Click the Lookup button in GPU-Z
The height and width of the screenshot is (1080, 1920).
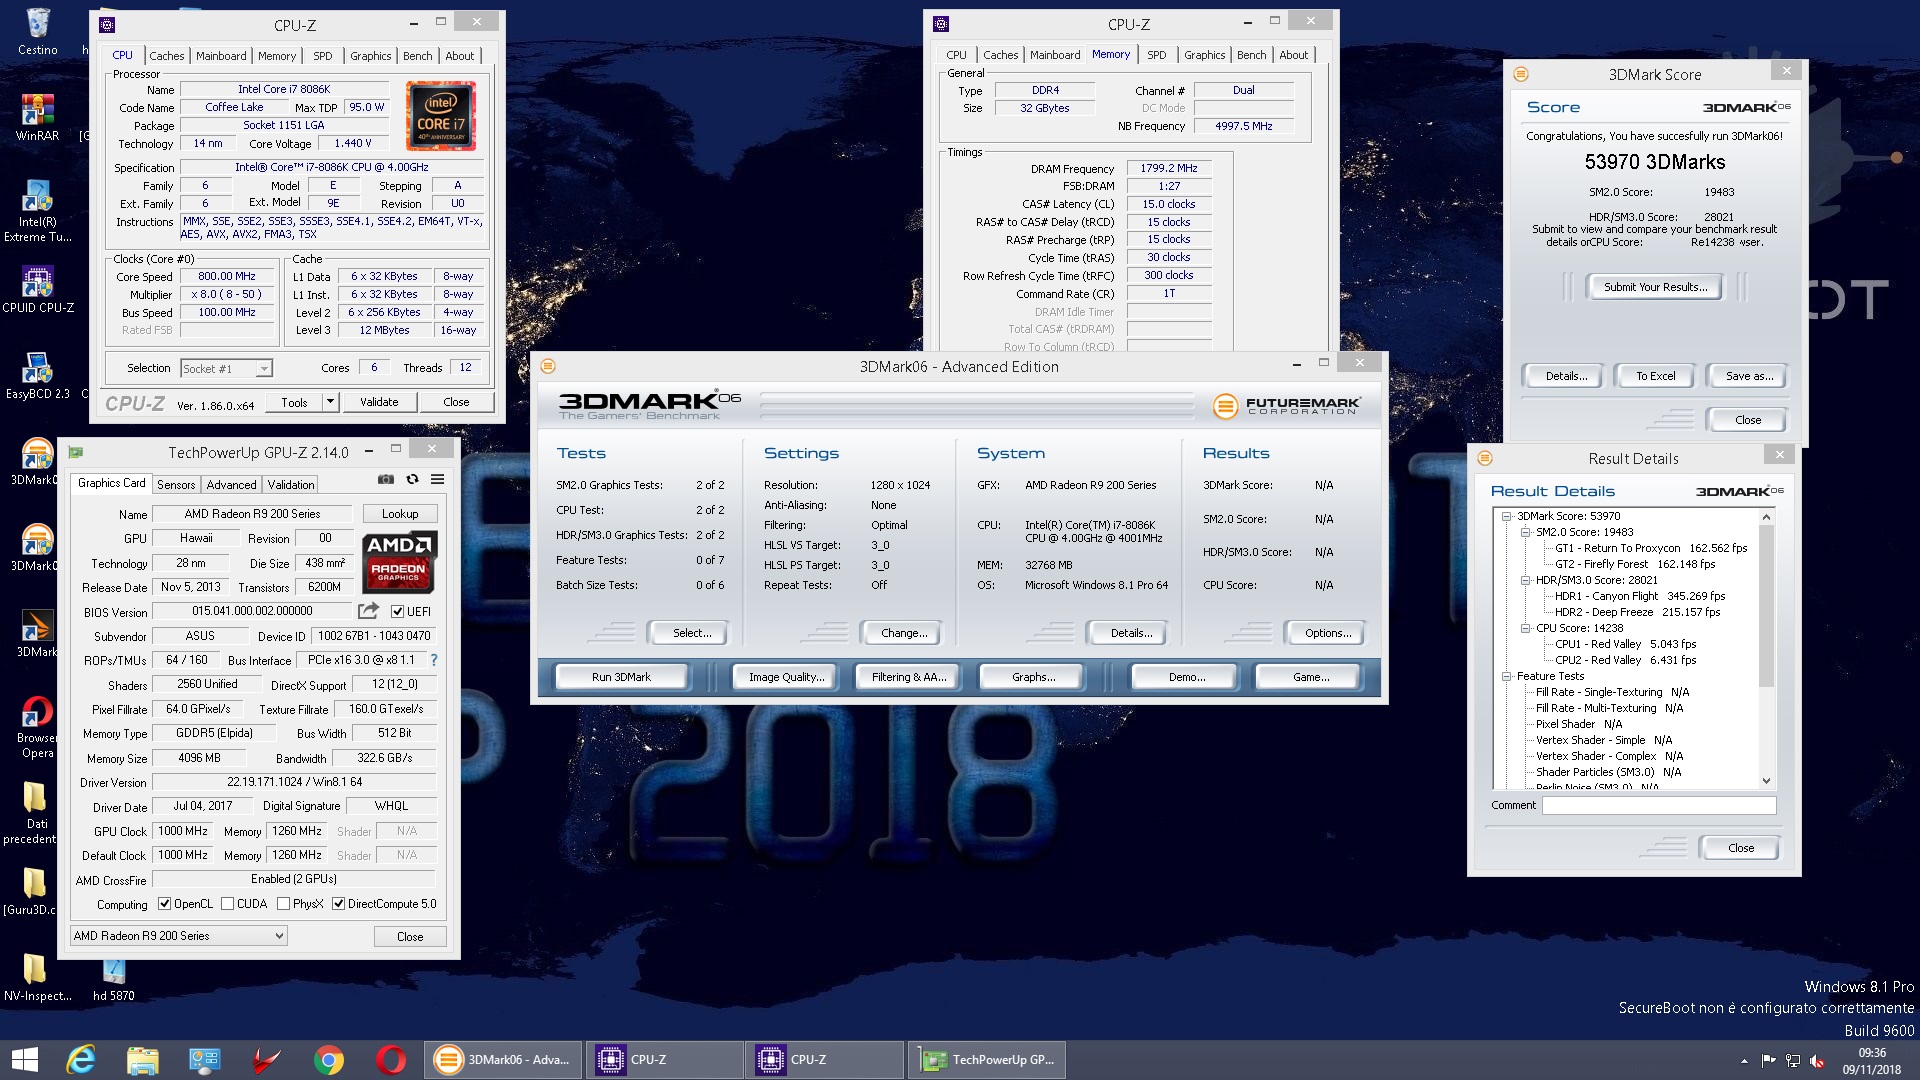400,514
